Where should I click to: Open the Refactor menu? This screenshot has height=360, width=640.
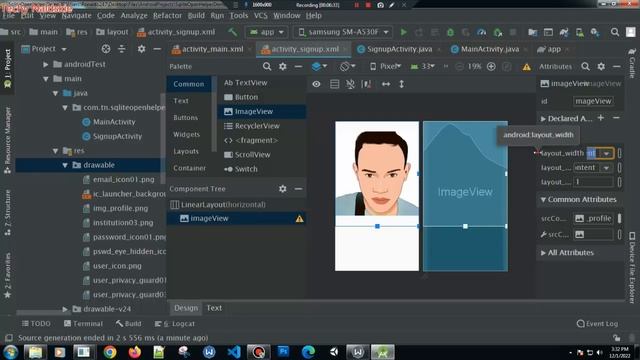point(167,16)
